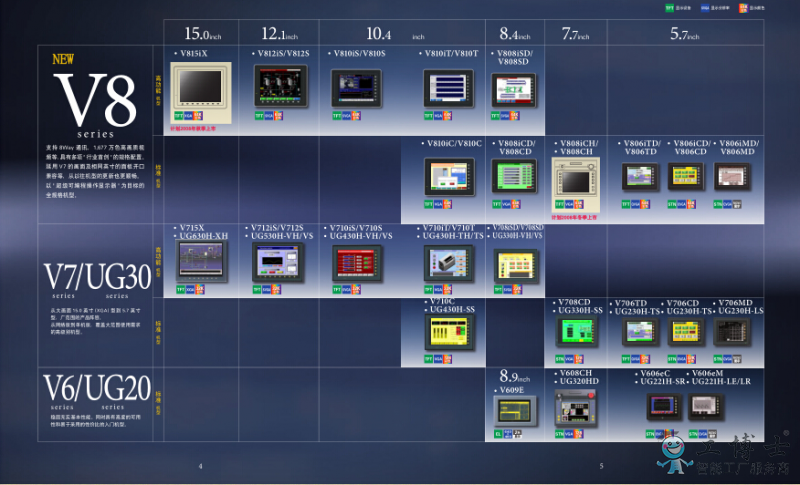Viewport: 800px width, 485px height.
Task: Click the red release note under V808iCH image
Action: [x=574, y=217]
